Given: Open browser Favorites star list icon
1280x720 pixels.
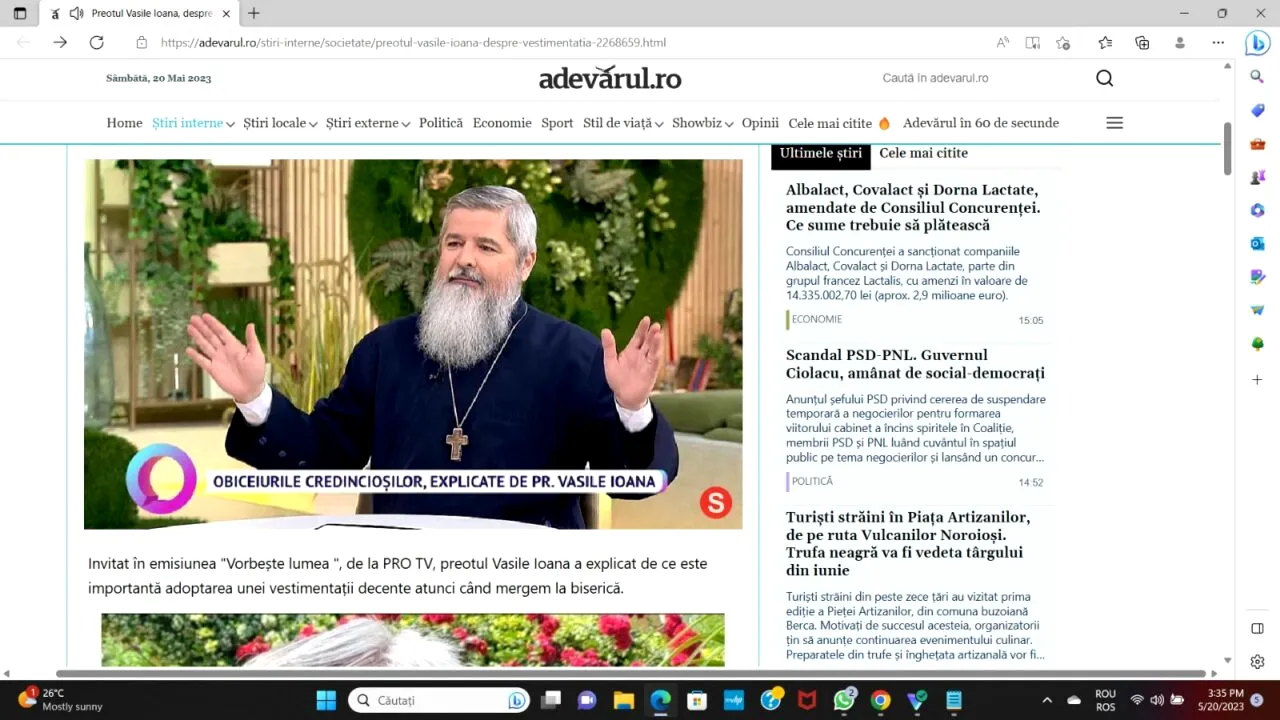Looking at the screenshot, I should click(1105, 42).
